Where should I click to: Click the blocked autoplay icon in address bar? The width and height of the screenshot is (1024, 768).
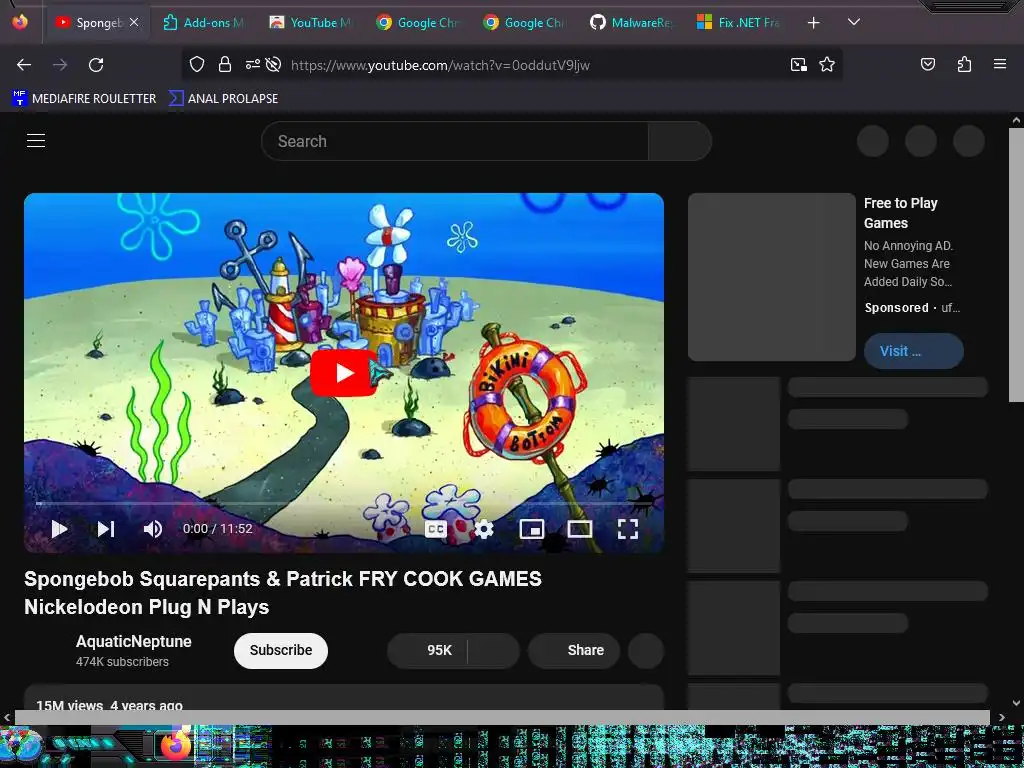274,64
